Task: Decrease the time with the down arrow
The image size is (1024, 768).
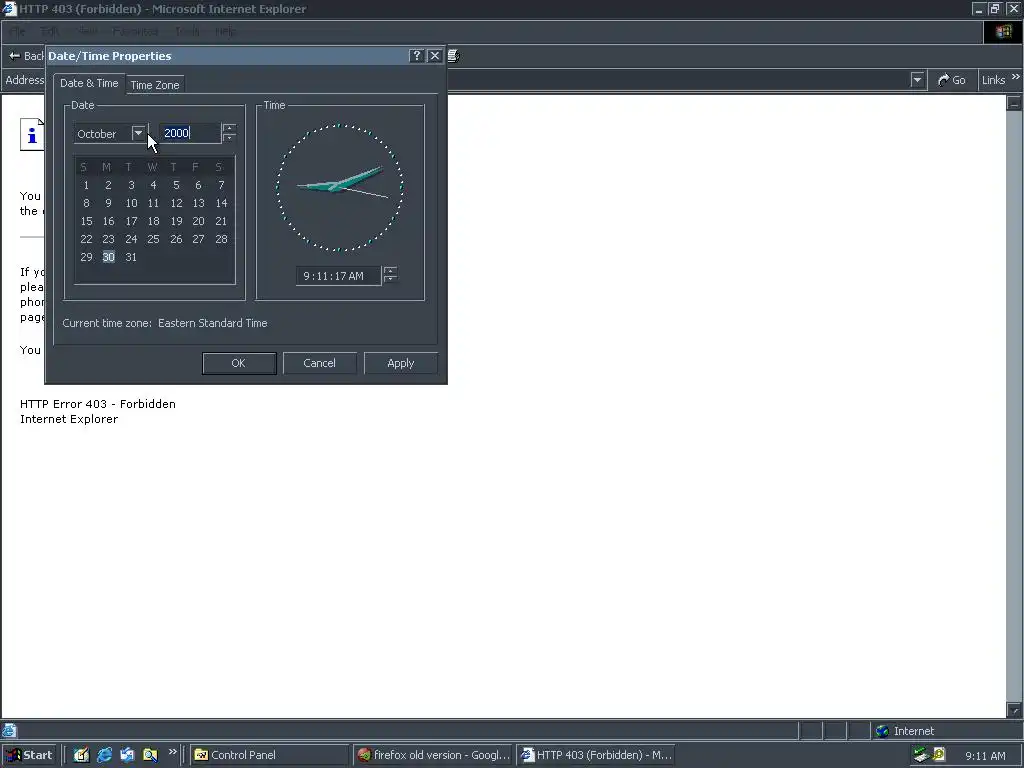Action: (x=390, y=280)
